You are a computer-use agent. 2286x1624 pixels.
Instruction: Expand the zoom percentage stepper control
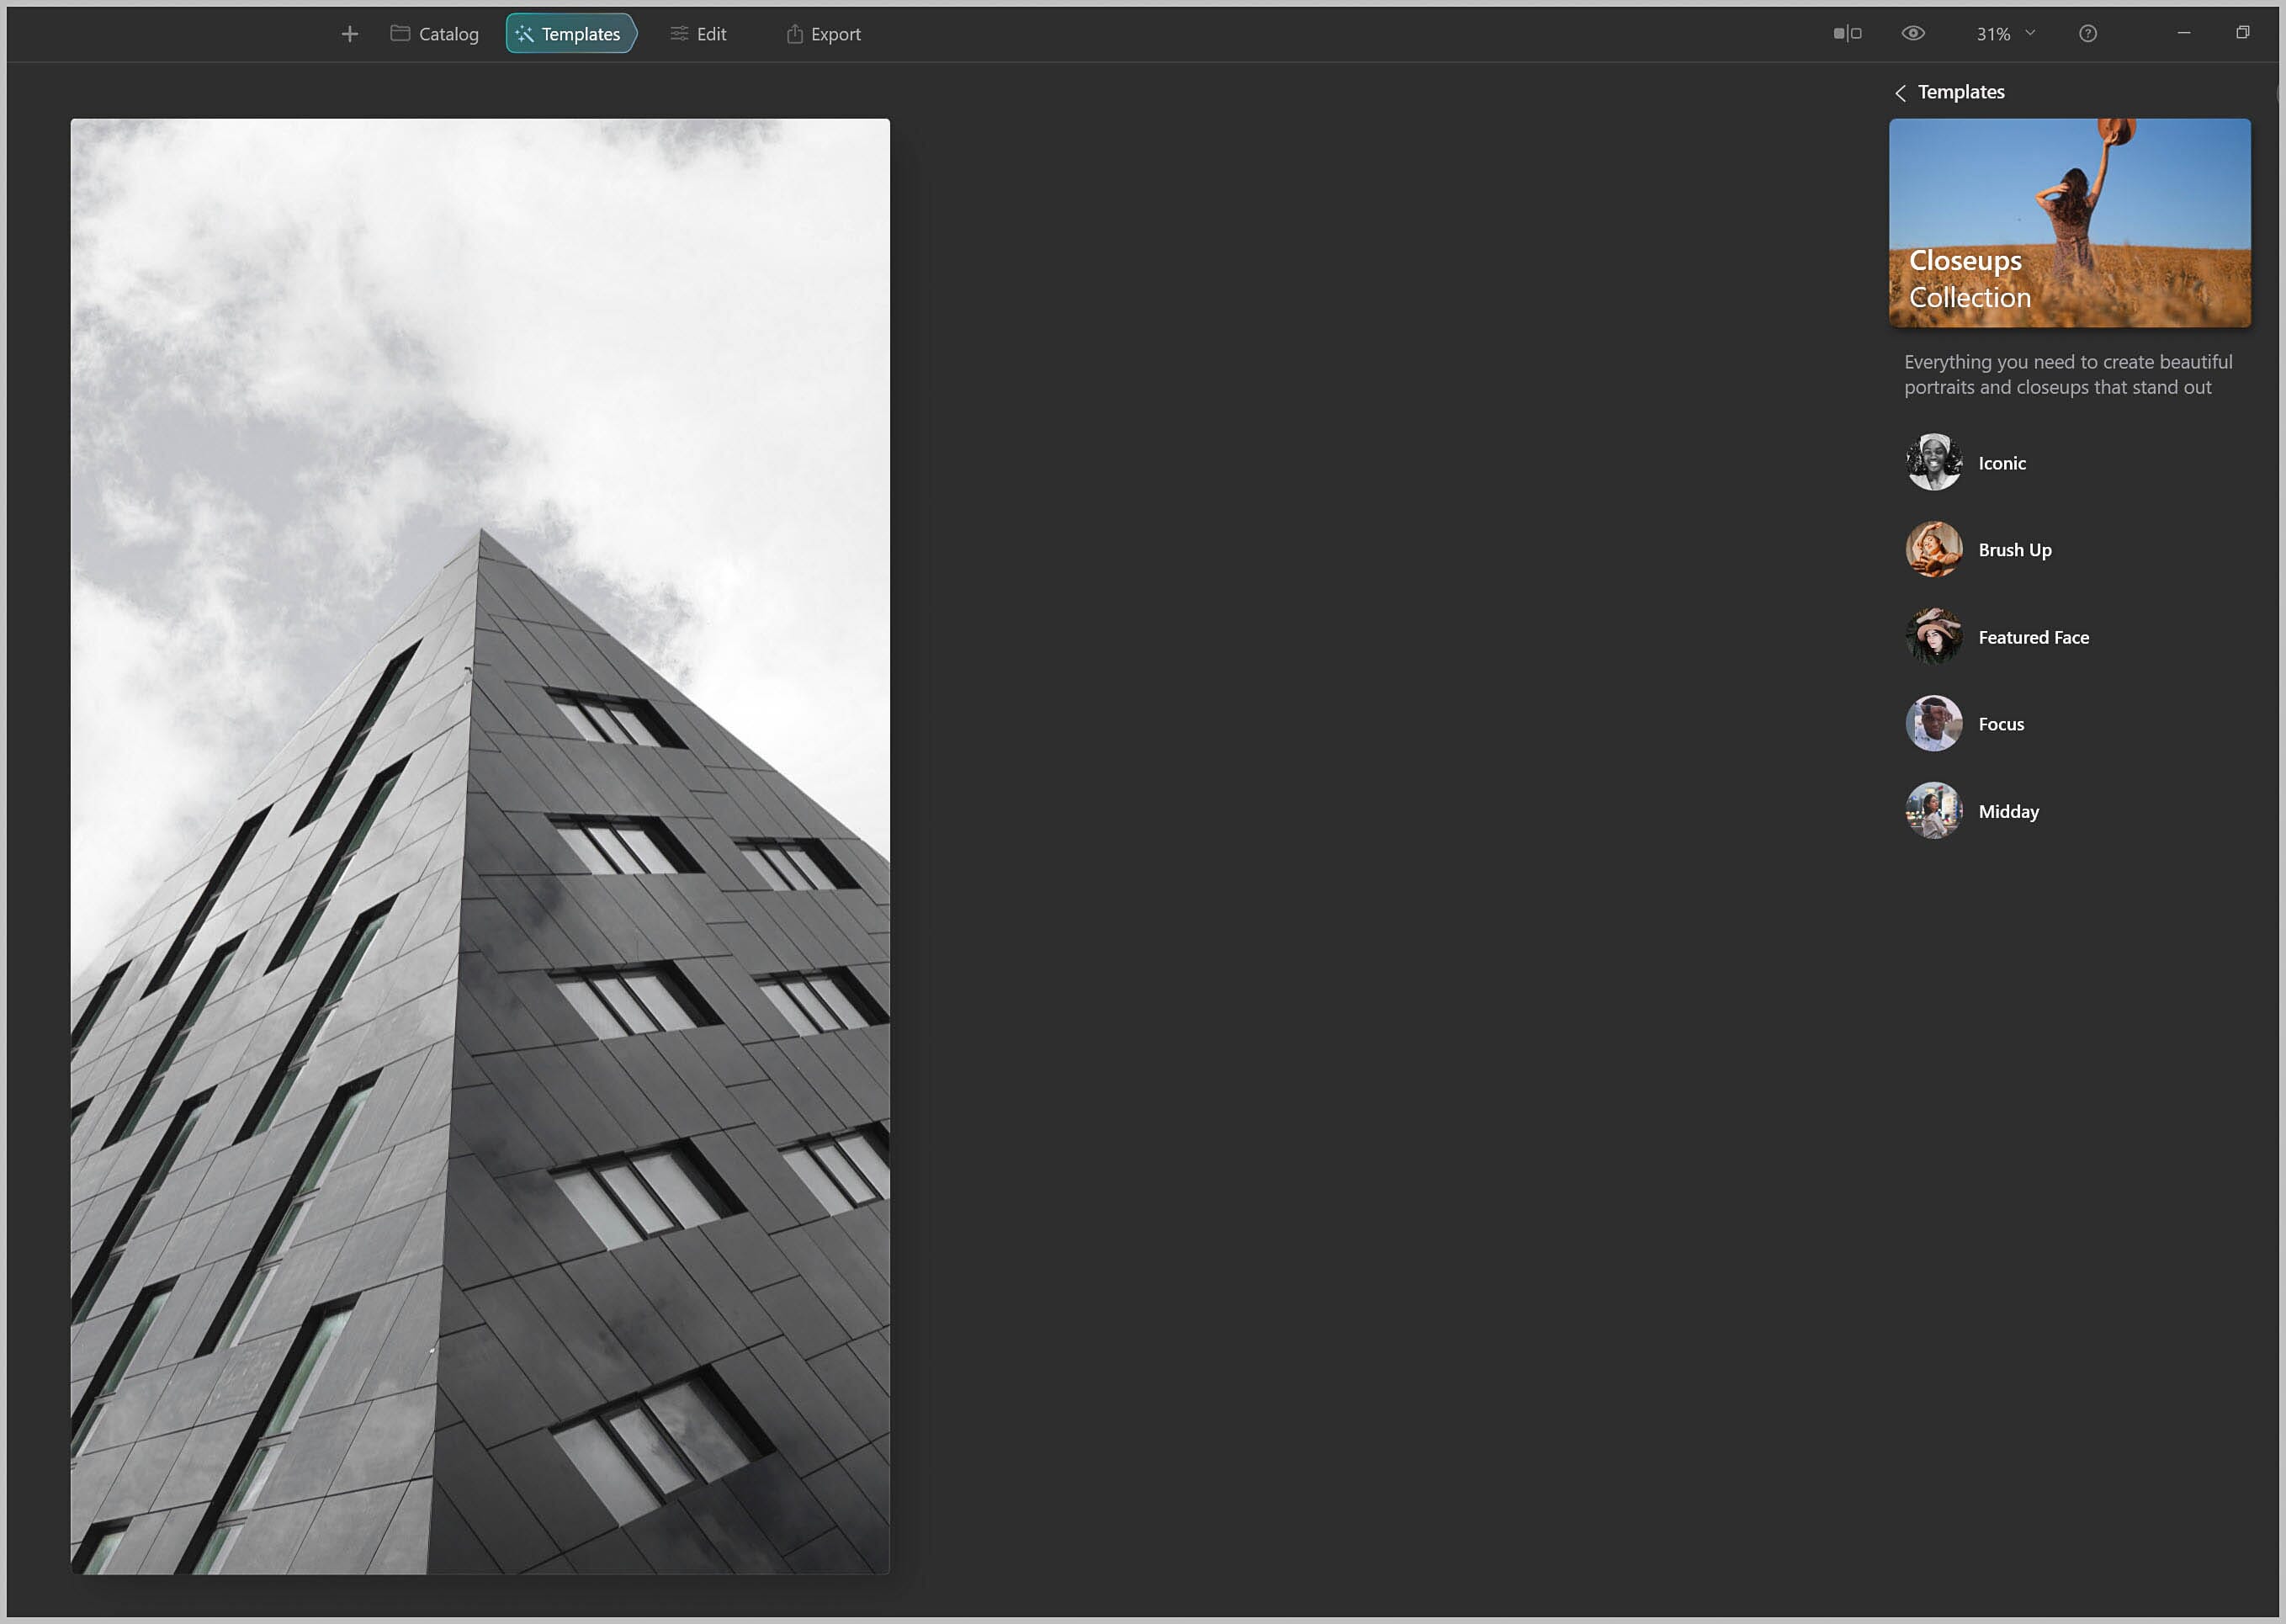[x=2036, y=34]
